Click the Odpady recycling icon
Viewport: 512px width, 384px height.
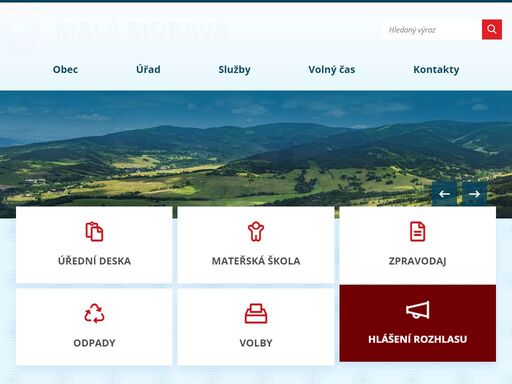coord(94,313)
